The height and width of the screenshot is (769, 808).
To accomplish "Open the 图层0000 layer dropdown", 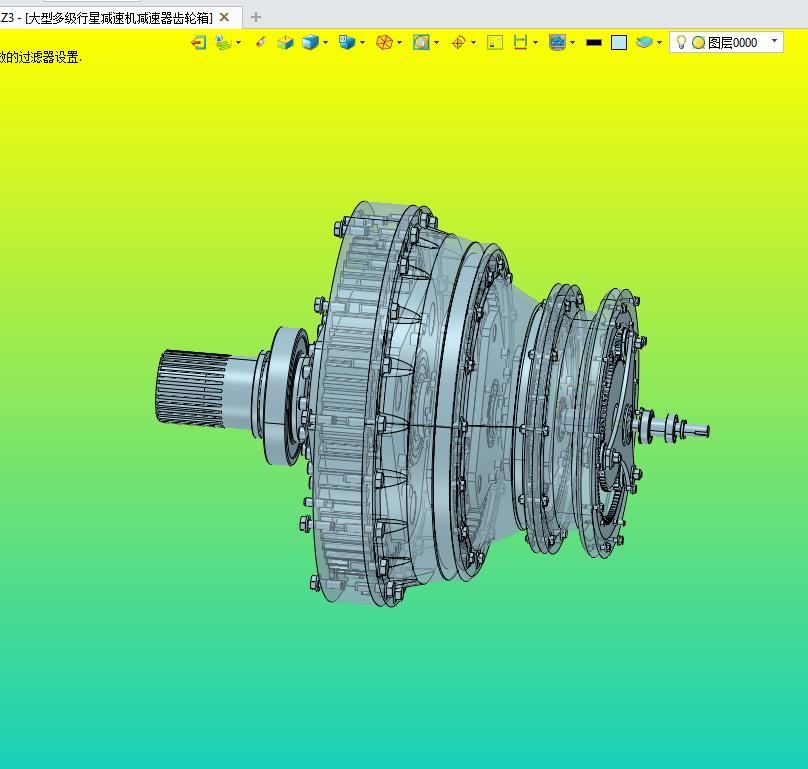I will click(774, 41).
